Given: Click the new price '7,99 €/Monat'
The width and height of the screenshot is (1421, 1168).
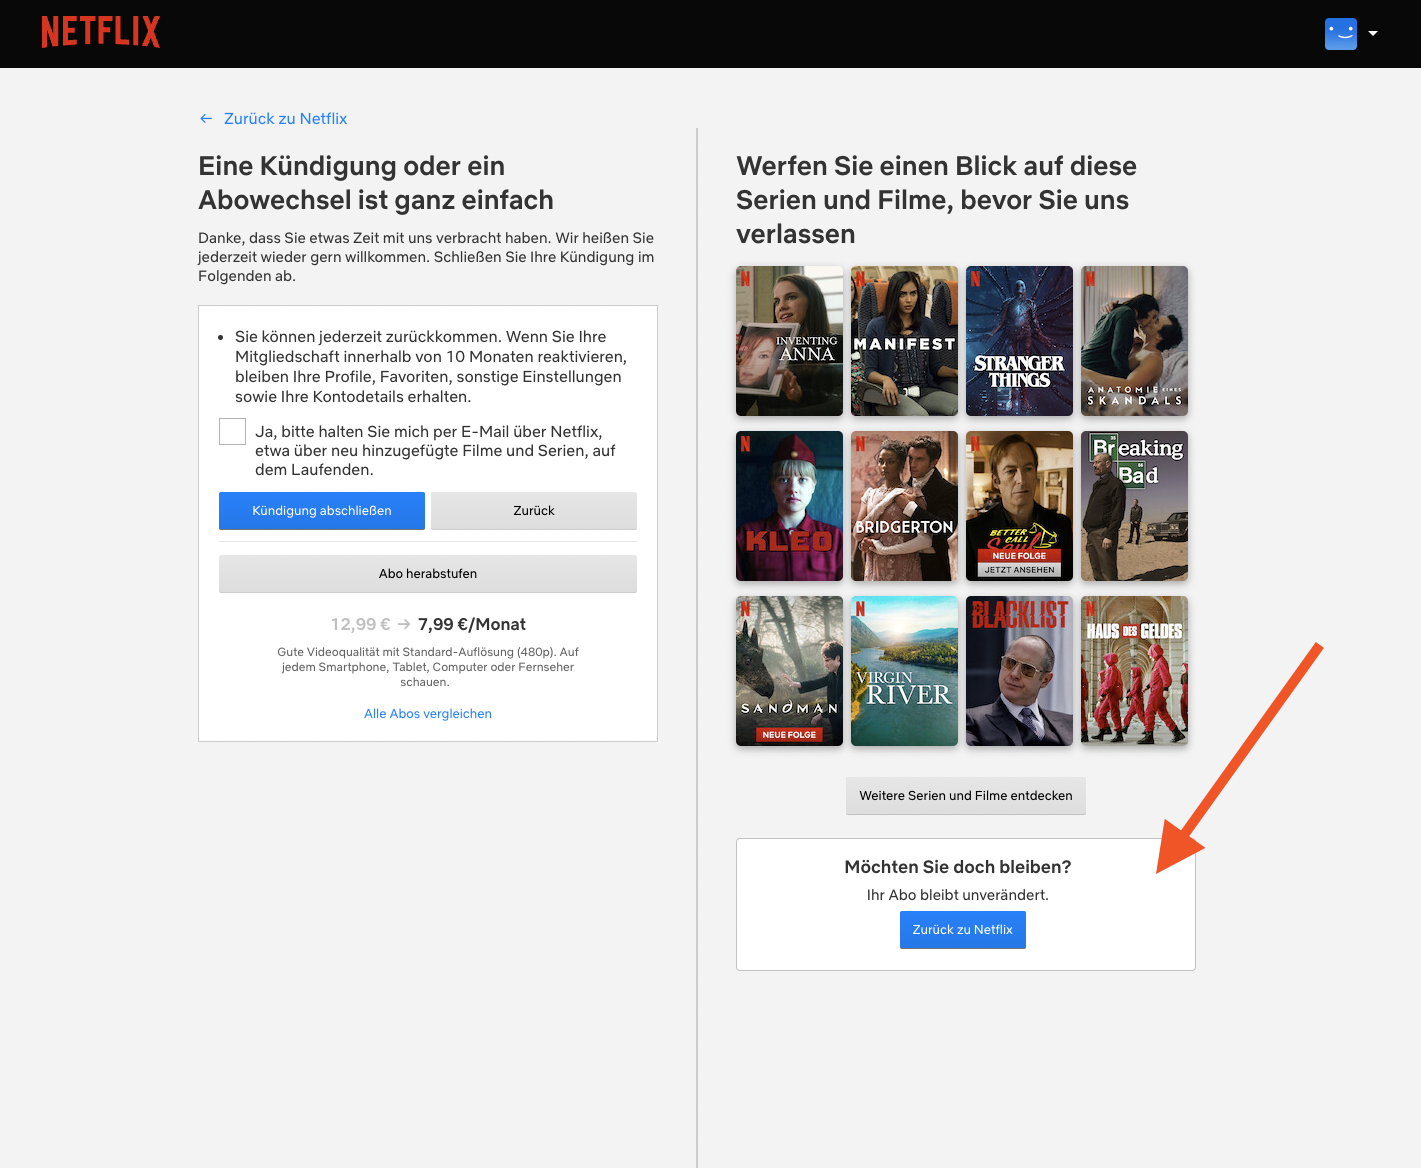Looking at the screenshot, I should (472, 624).
